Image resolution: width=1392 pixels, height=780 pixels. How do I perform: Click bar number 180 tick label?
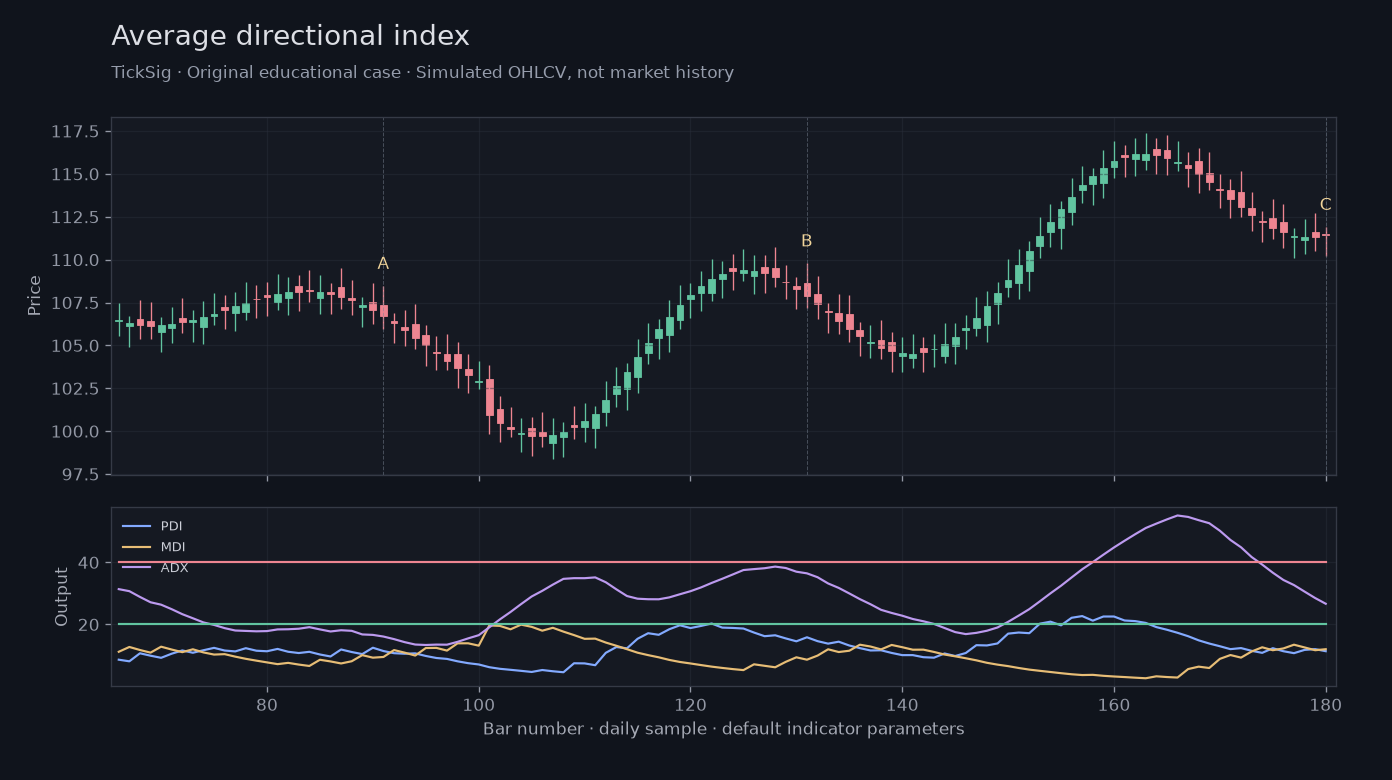coord(1325,704)
